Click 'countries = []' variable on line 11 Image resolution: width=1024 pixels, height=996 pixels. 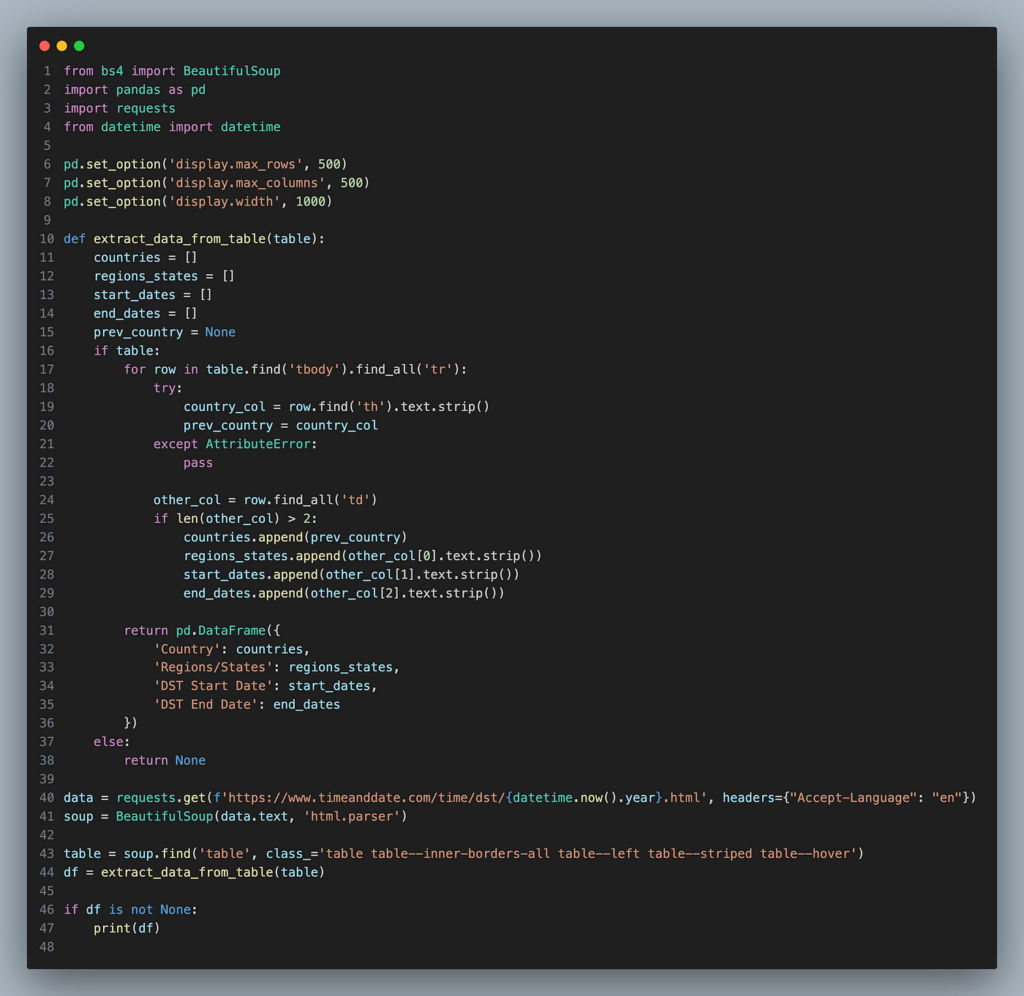click(145, 257)
